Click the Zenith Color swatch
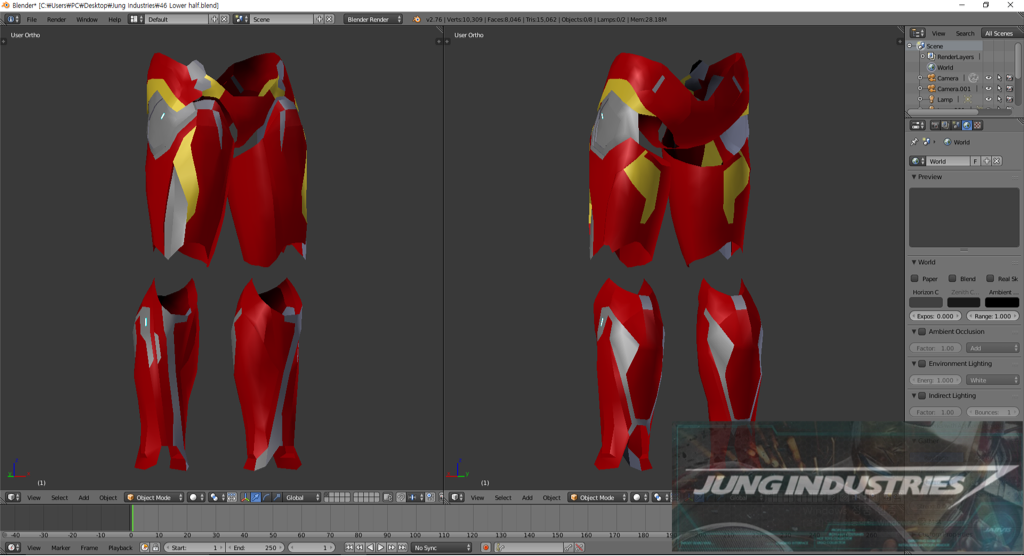Image resolution: width=1024 pixels, height=556 pixels. click(963, 302)
